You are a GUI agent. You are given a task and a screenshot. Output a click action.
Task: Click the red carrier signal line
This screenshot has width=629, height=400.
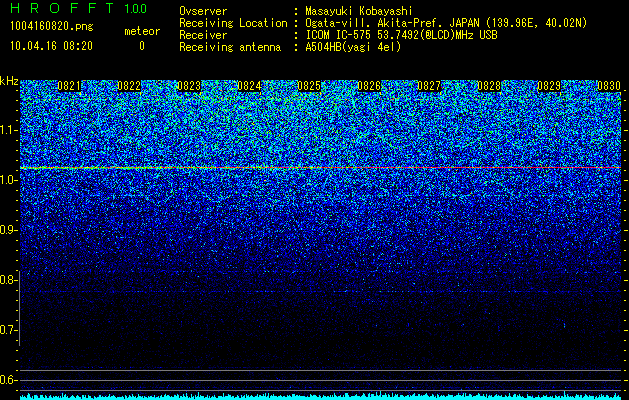(x=320, y=167)
